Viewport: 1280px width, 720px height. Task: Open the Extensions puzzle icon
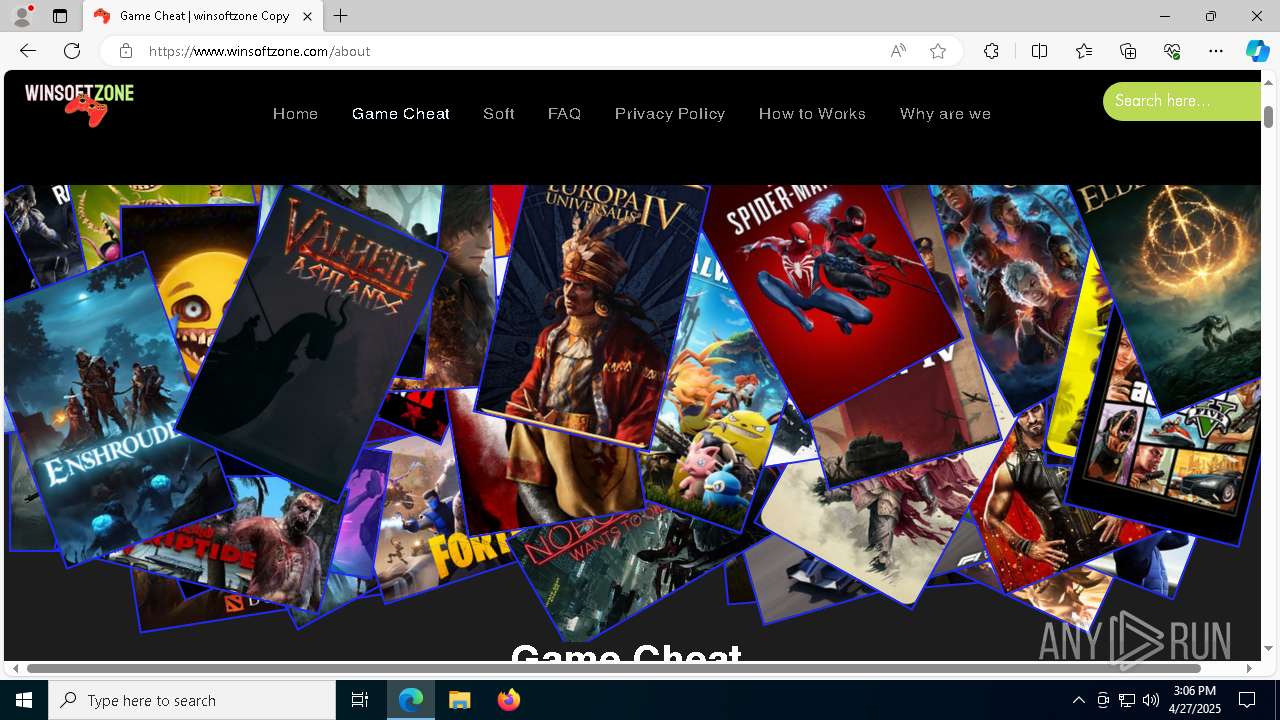991,51
